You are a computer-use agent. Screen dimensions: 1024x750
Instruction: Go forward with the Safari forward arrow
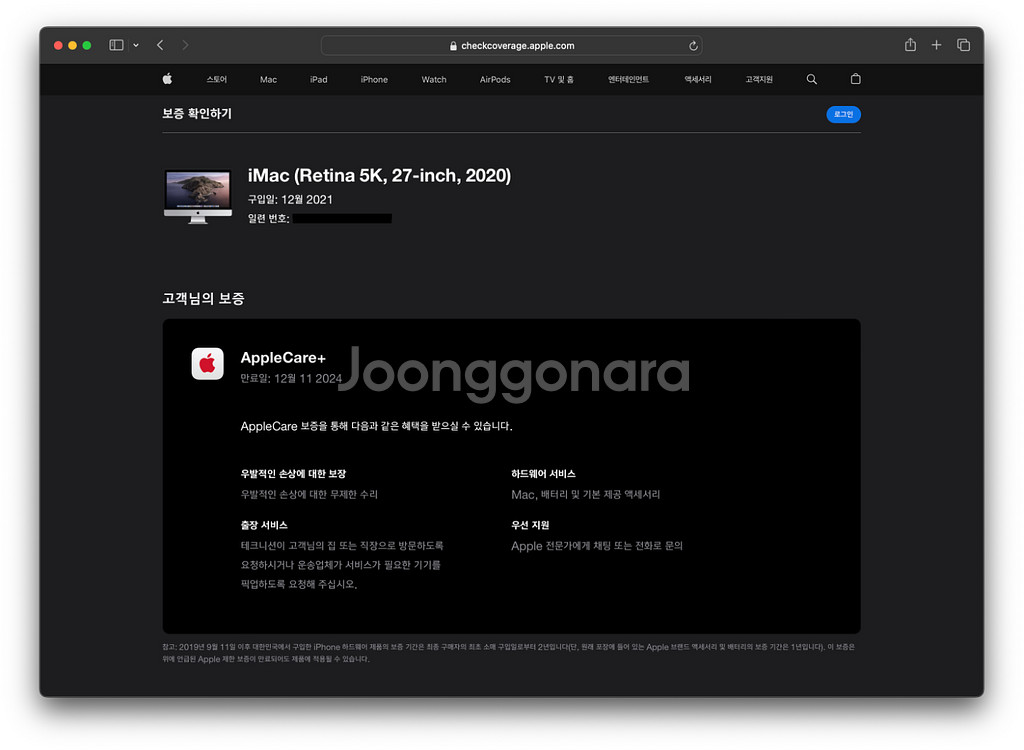185,45
